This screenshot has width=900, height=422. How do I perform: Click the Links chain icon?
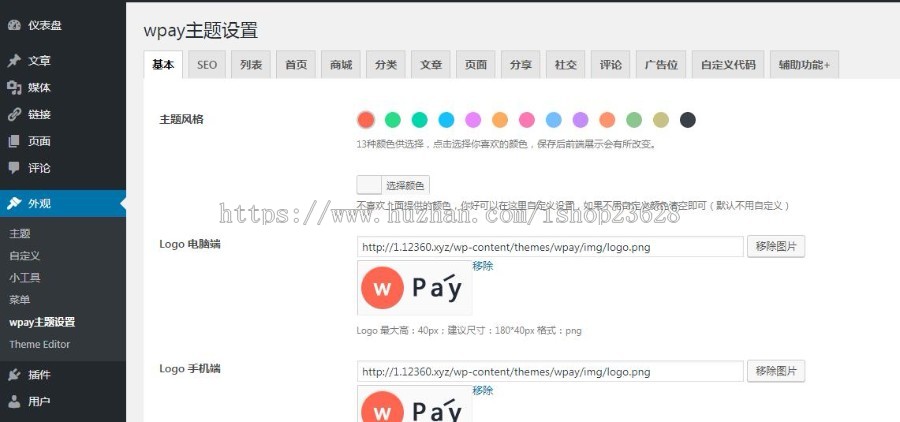[14, 115]
